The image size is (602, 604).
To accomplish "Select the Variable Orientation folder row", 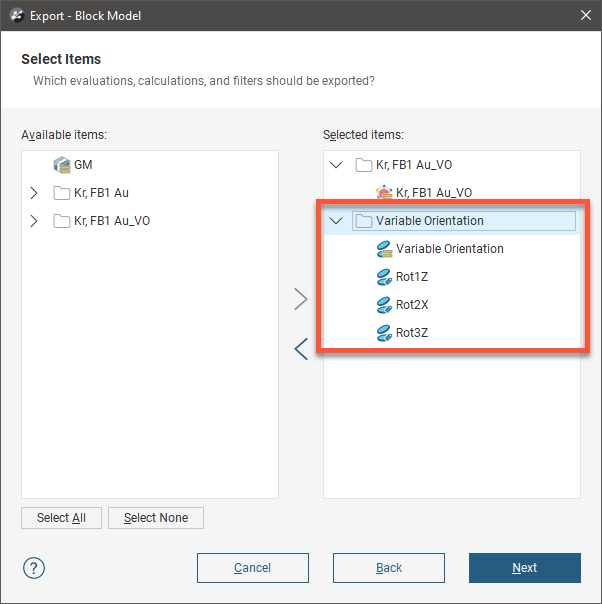I will click(429, 221).
